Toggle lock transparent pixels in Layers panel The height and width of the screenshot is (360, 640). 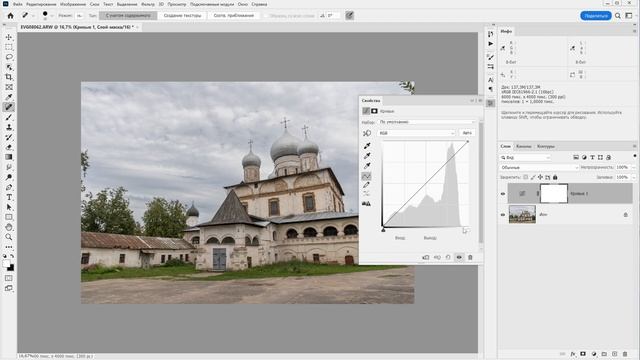coord(526,178)
